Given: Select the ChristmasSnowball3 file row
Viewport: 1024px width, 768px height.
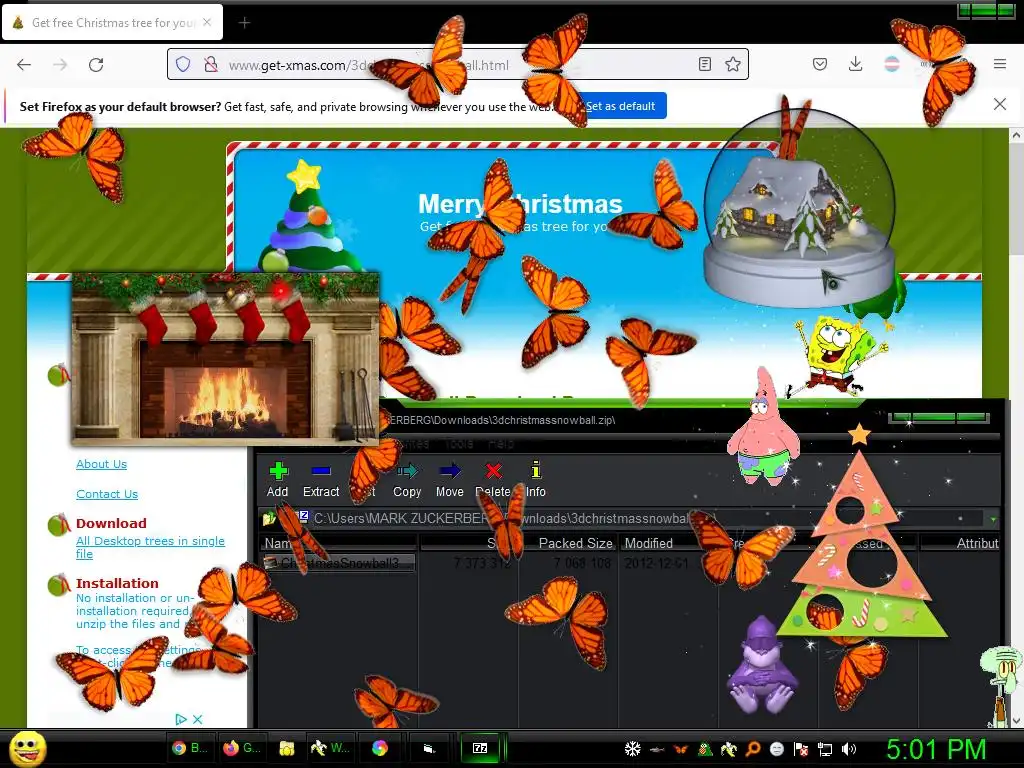Looking at the screenshot, I should point(338,563).
